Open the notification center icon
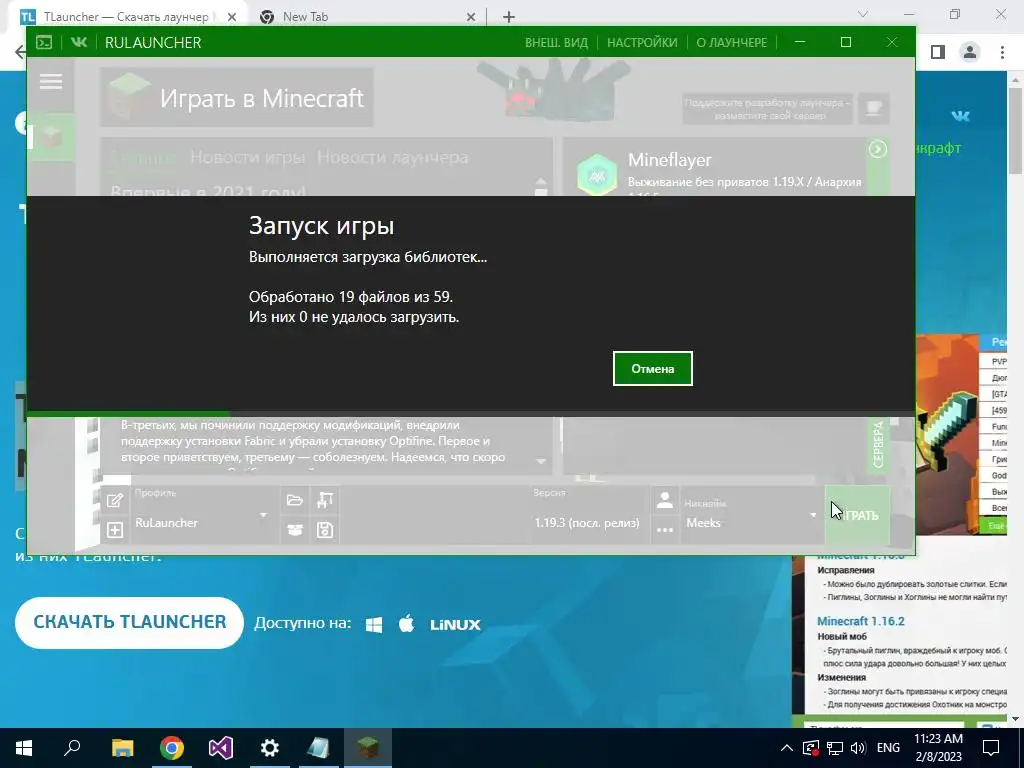 coord(991,748)
